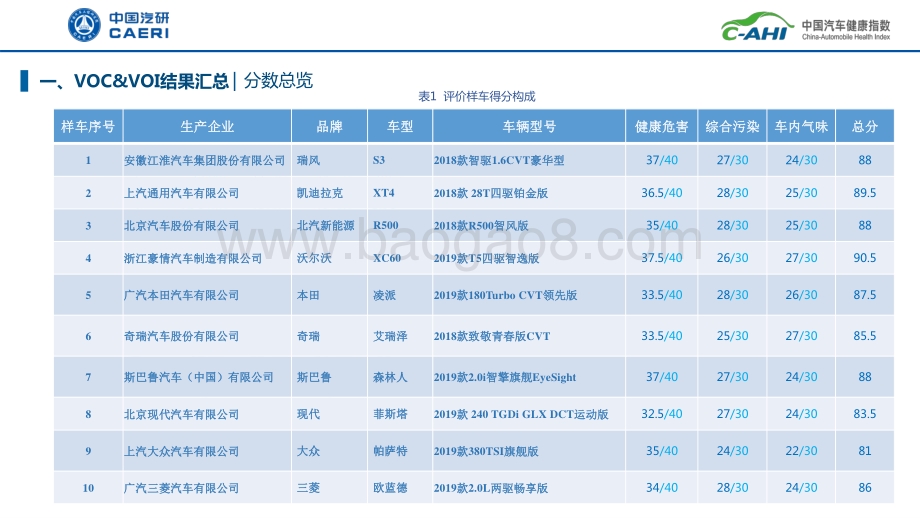Click trim 2019款 240 TGDi GLX DCT运动版

point(521,414)
